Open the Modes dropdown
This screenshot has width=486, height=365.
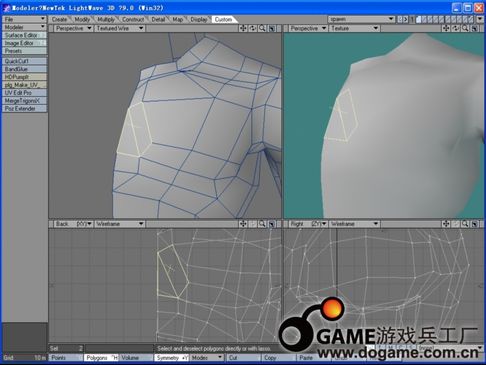(207, 358)
